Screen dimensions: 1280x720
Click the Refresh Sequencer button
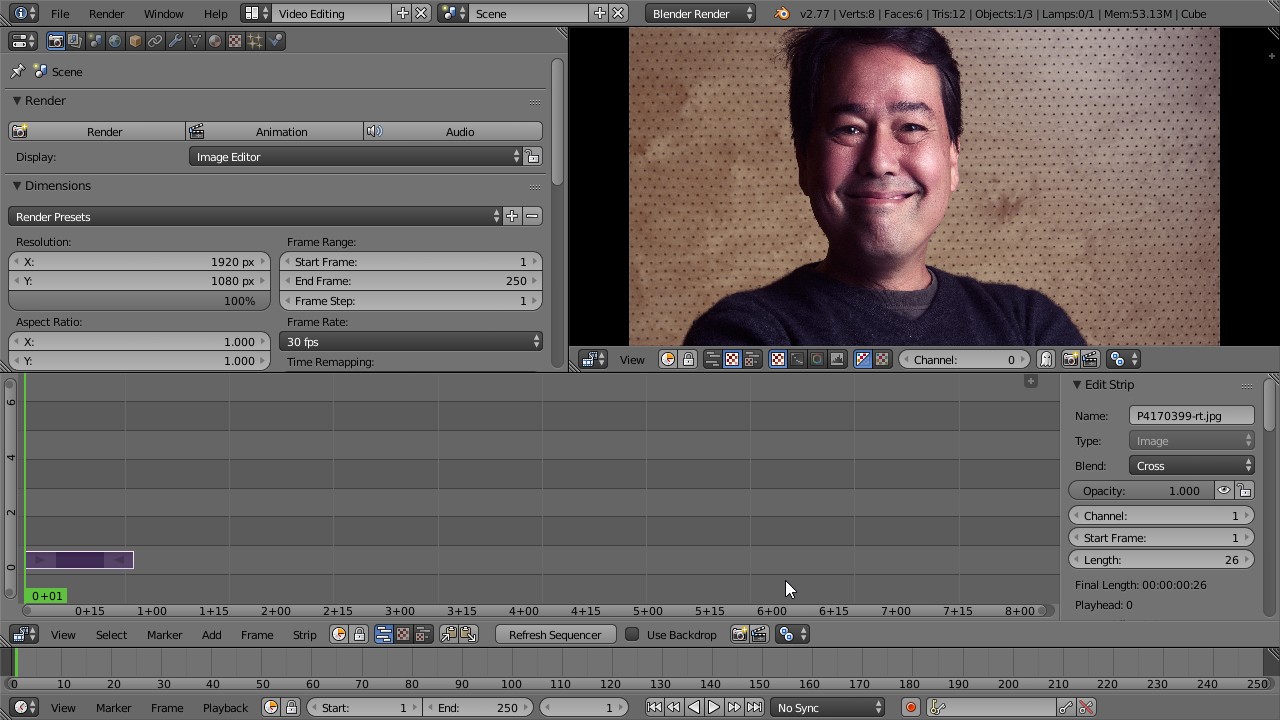[x=555, y=634]
